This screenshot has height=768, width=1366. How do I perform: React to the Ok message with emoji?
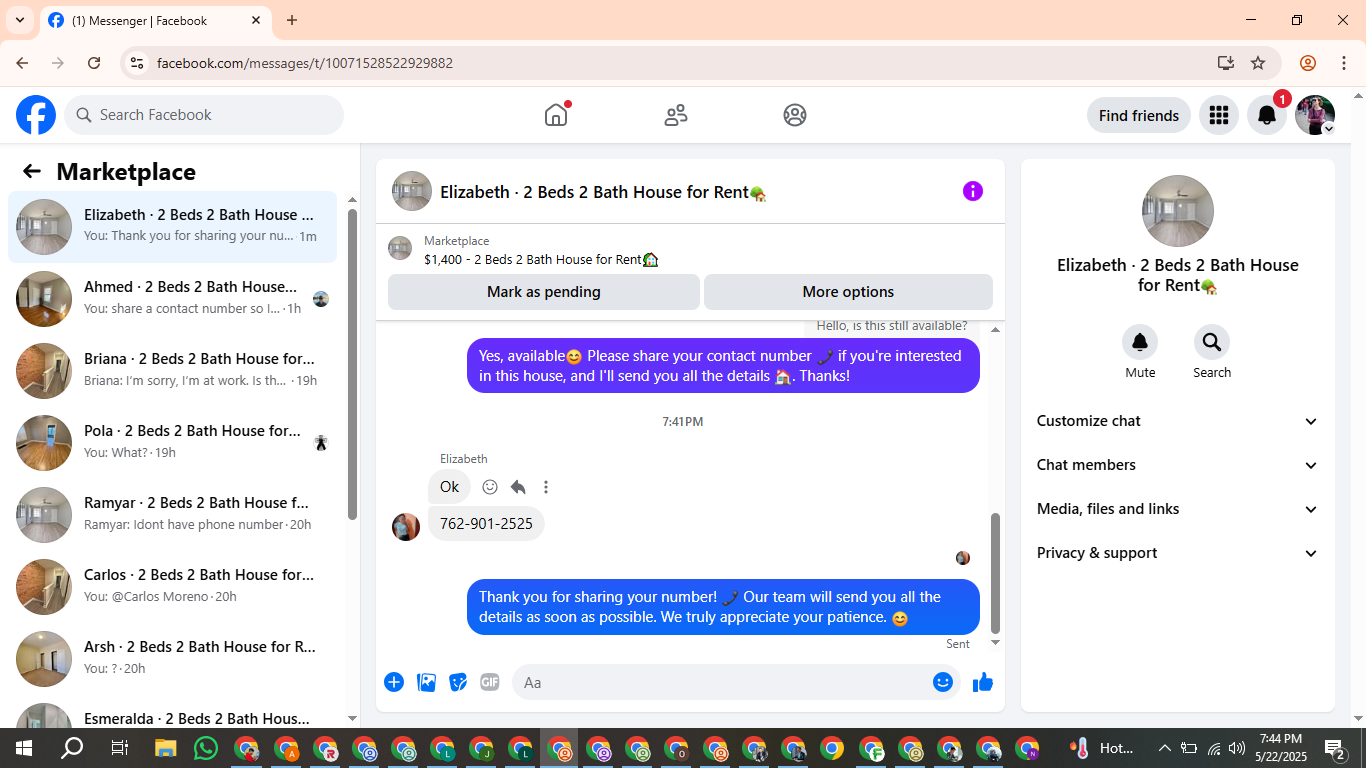point(490,487)
